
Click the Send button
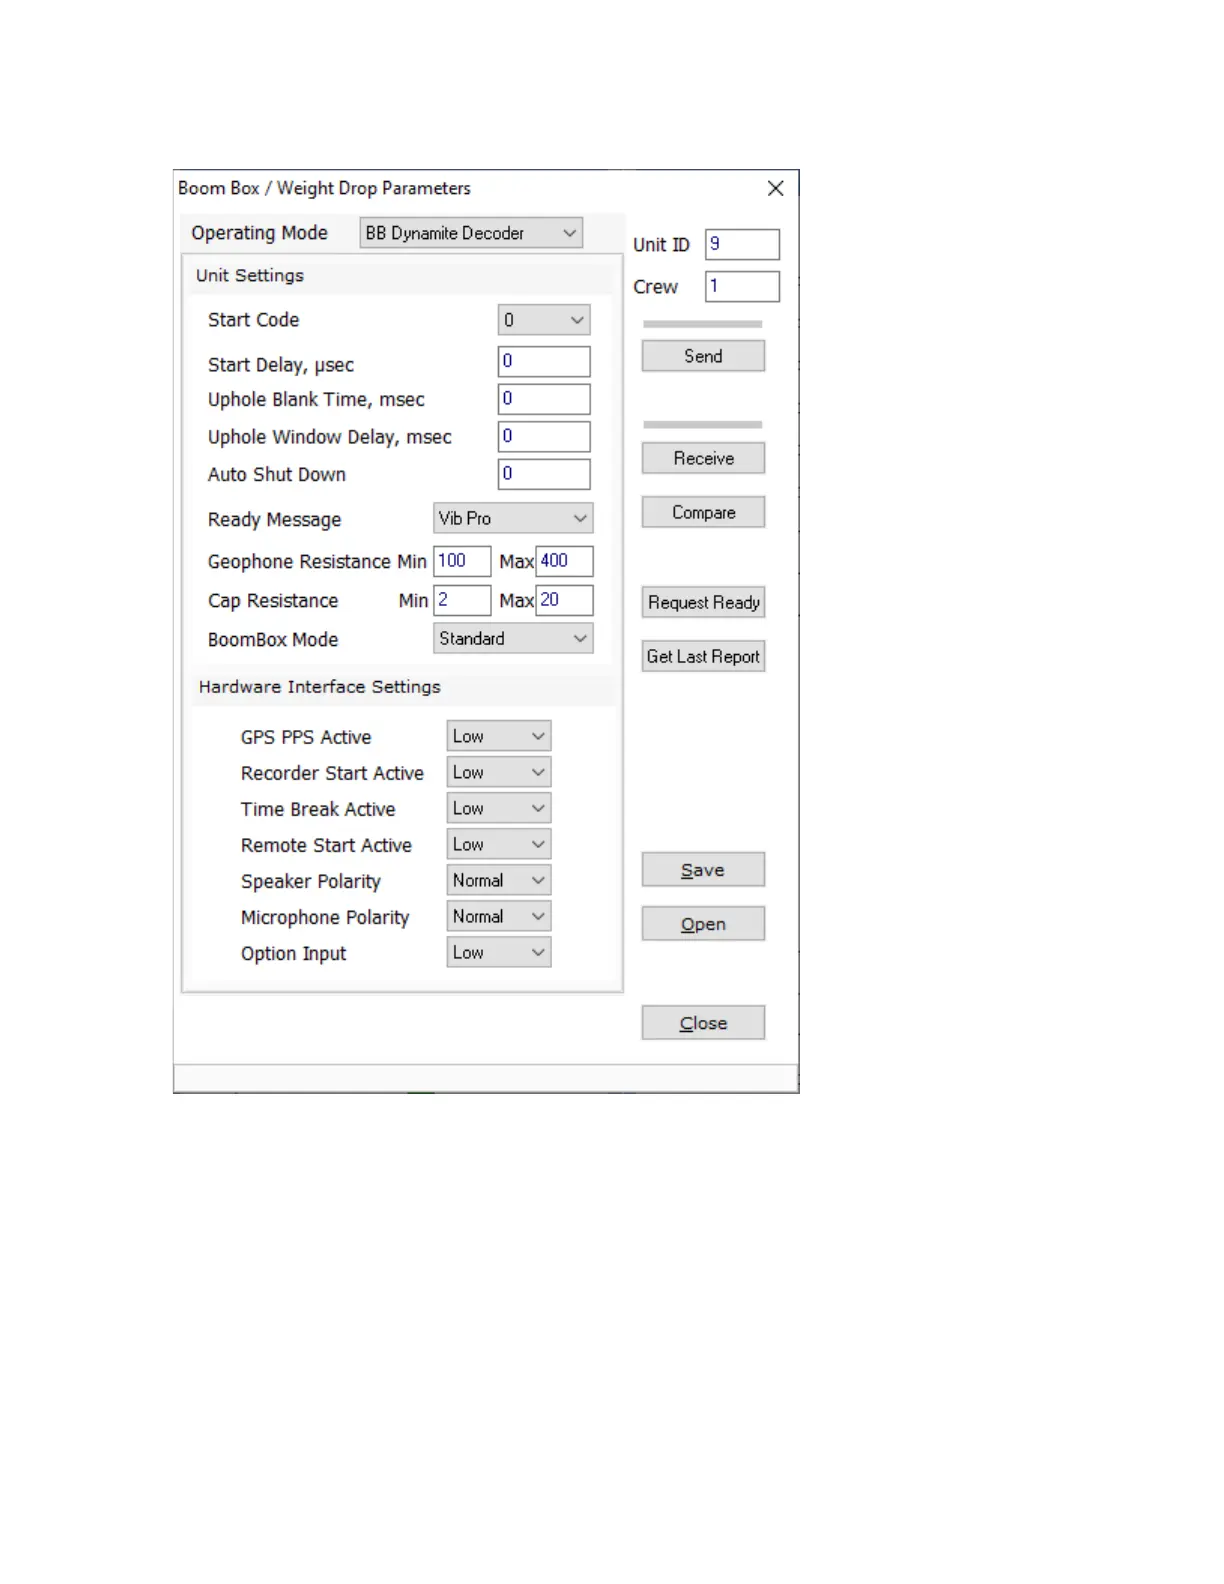(703, 356)
